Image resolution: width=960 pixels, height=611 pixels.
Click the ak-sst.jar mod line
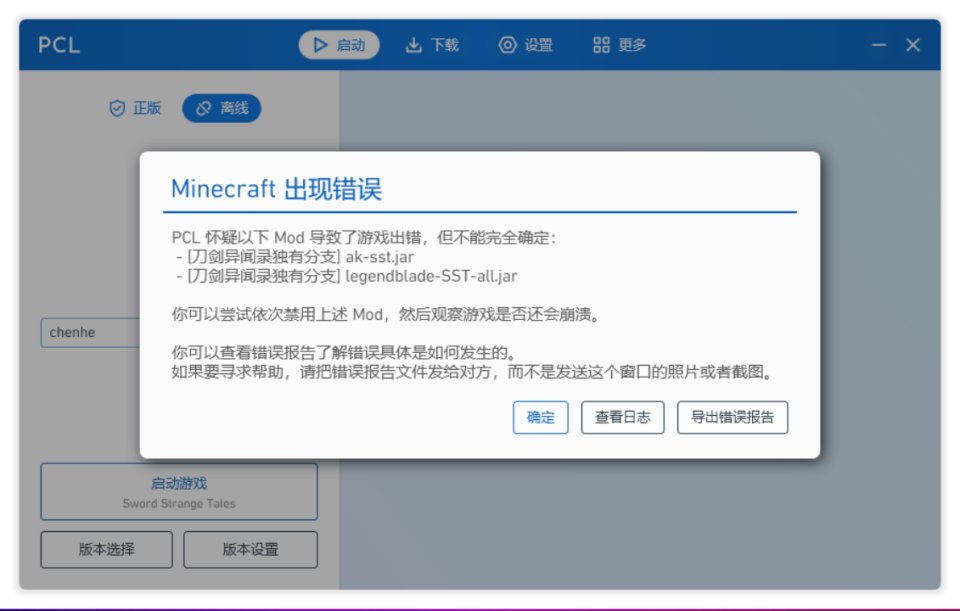[295, 257]
